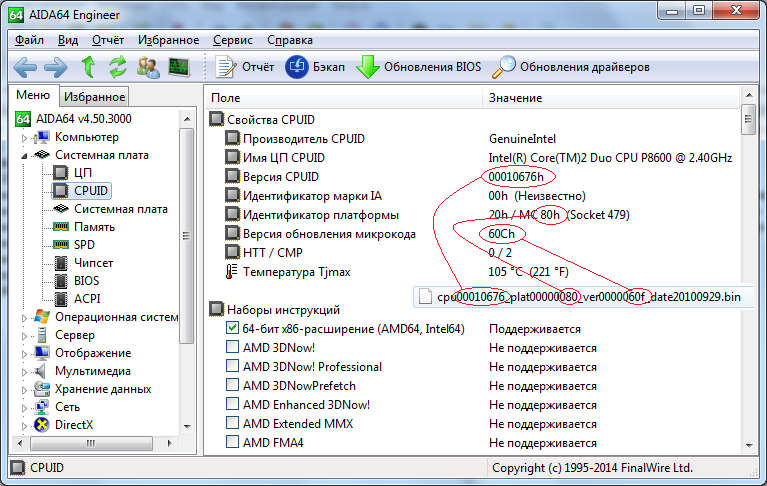This screenshot has height=486, width=767.
Task: Expand the Хранение данных tree node
Action: coord(24,391)
